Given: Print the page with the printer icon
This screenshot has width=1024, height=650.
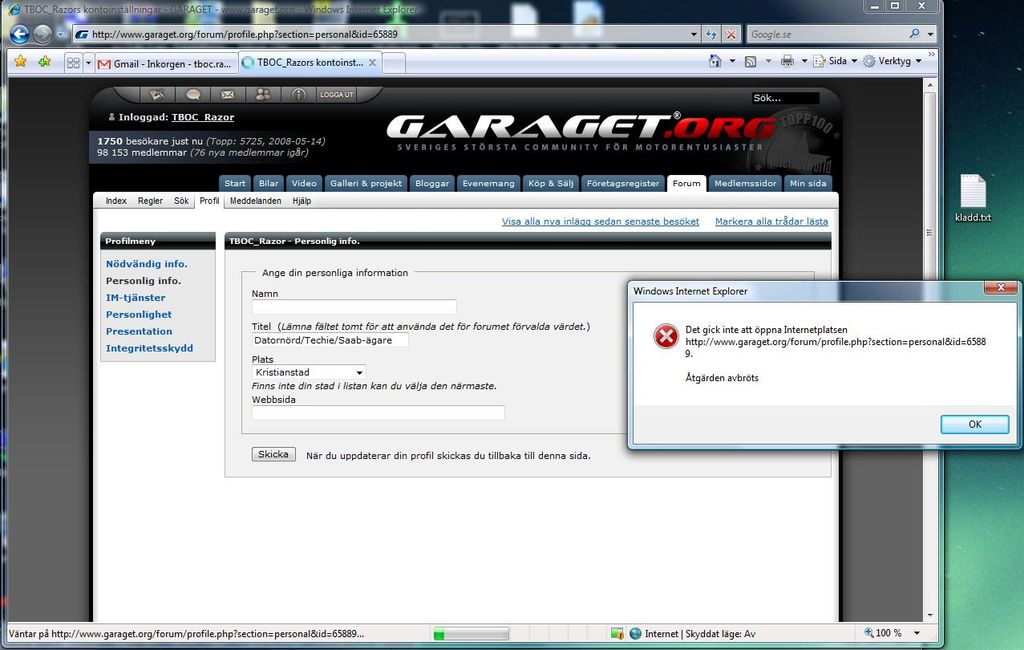Looking at the screenshot, I should [787, 61].
